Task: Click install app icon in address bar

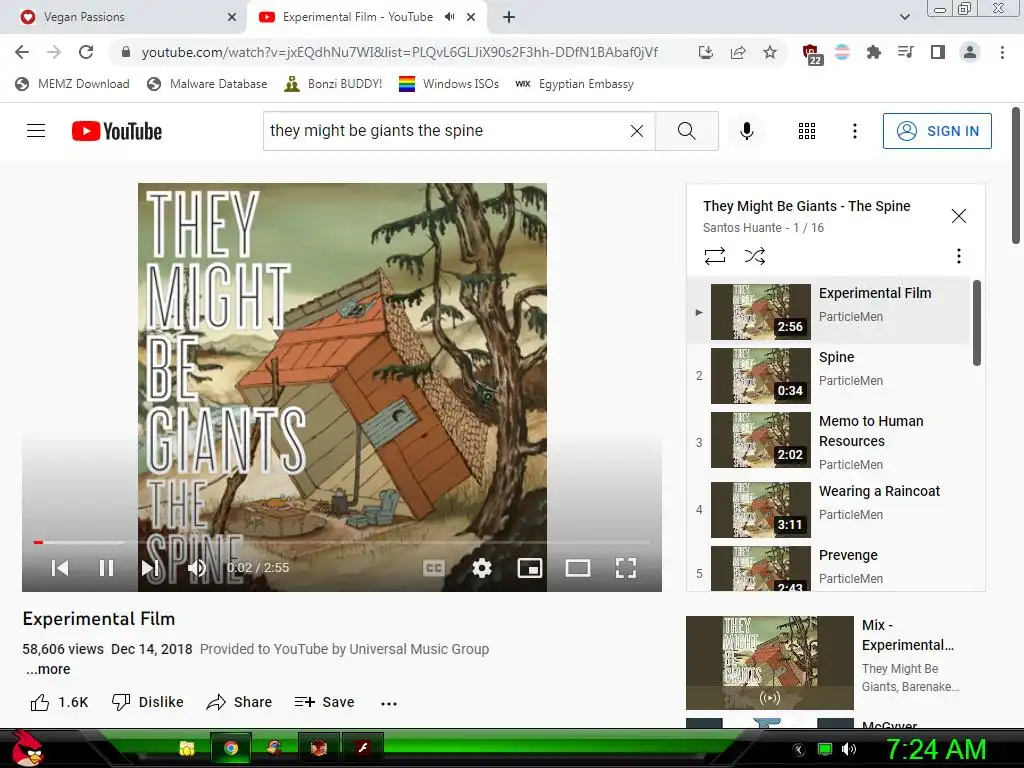Action: (705, 52)
